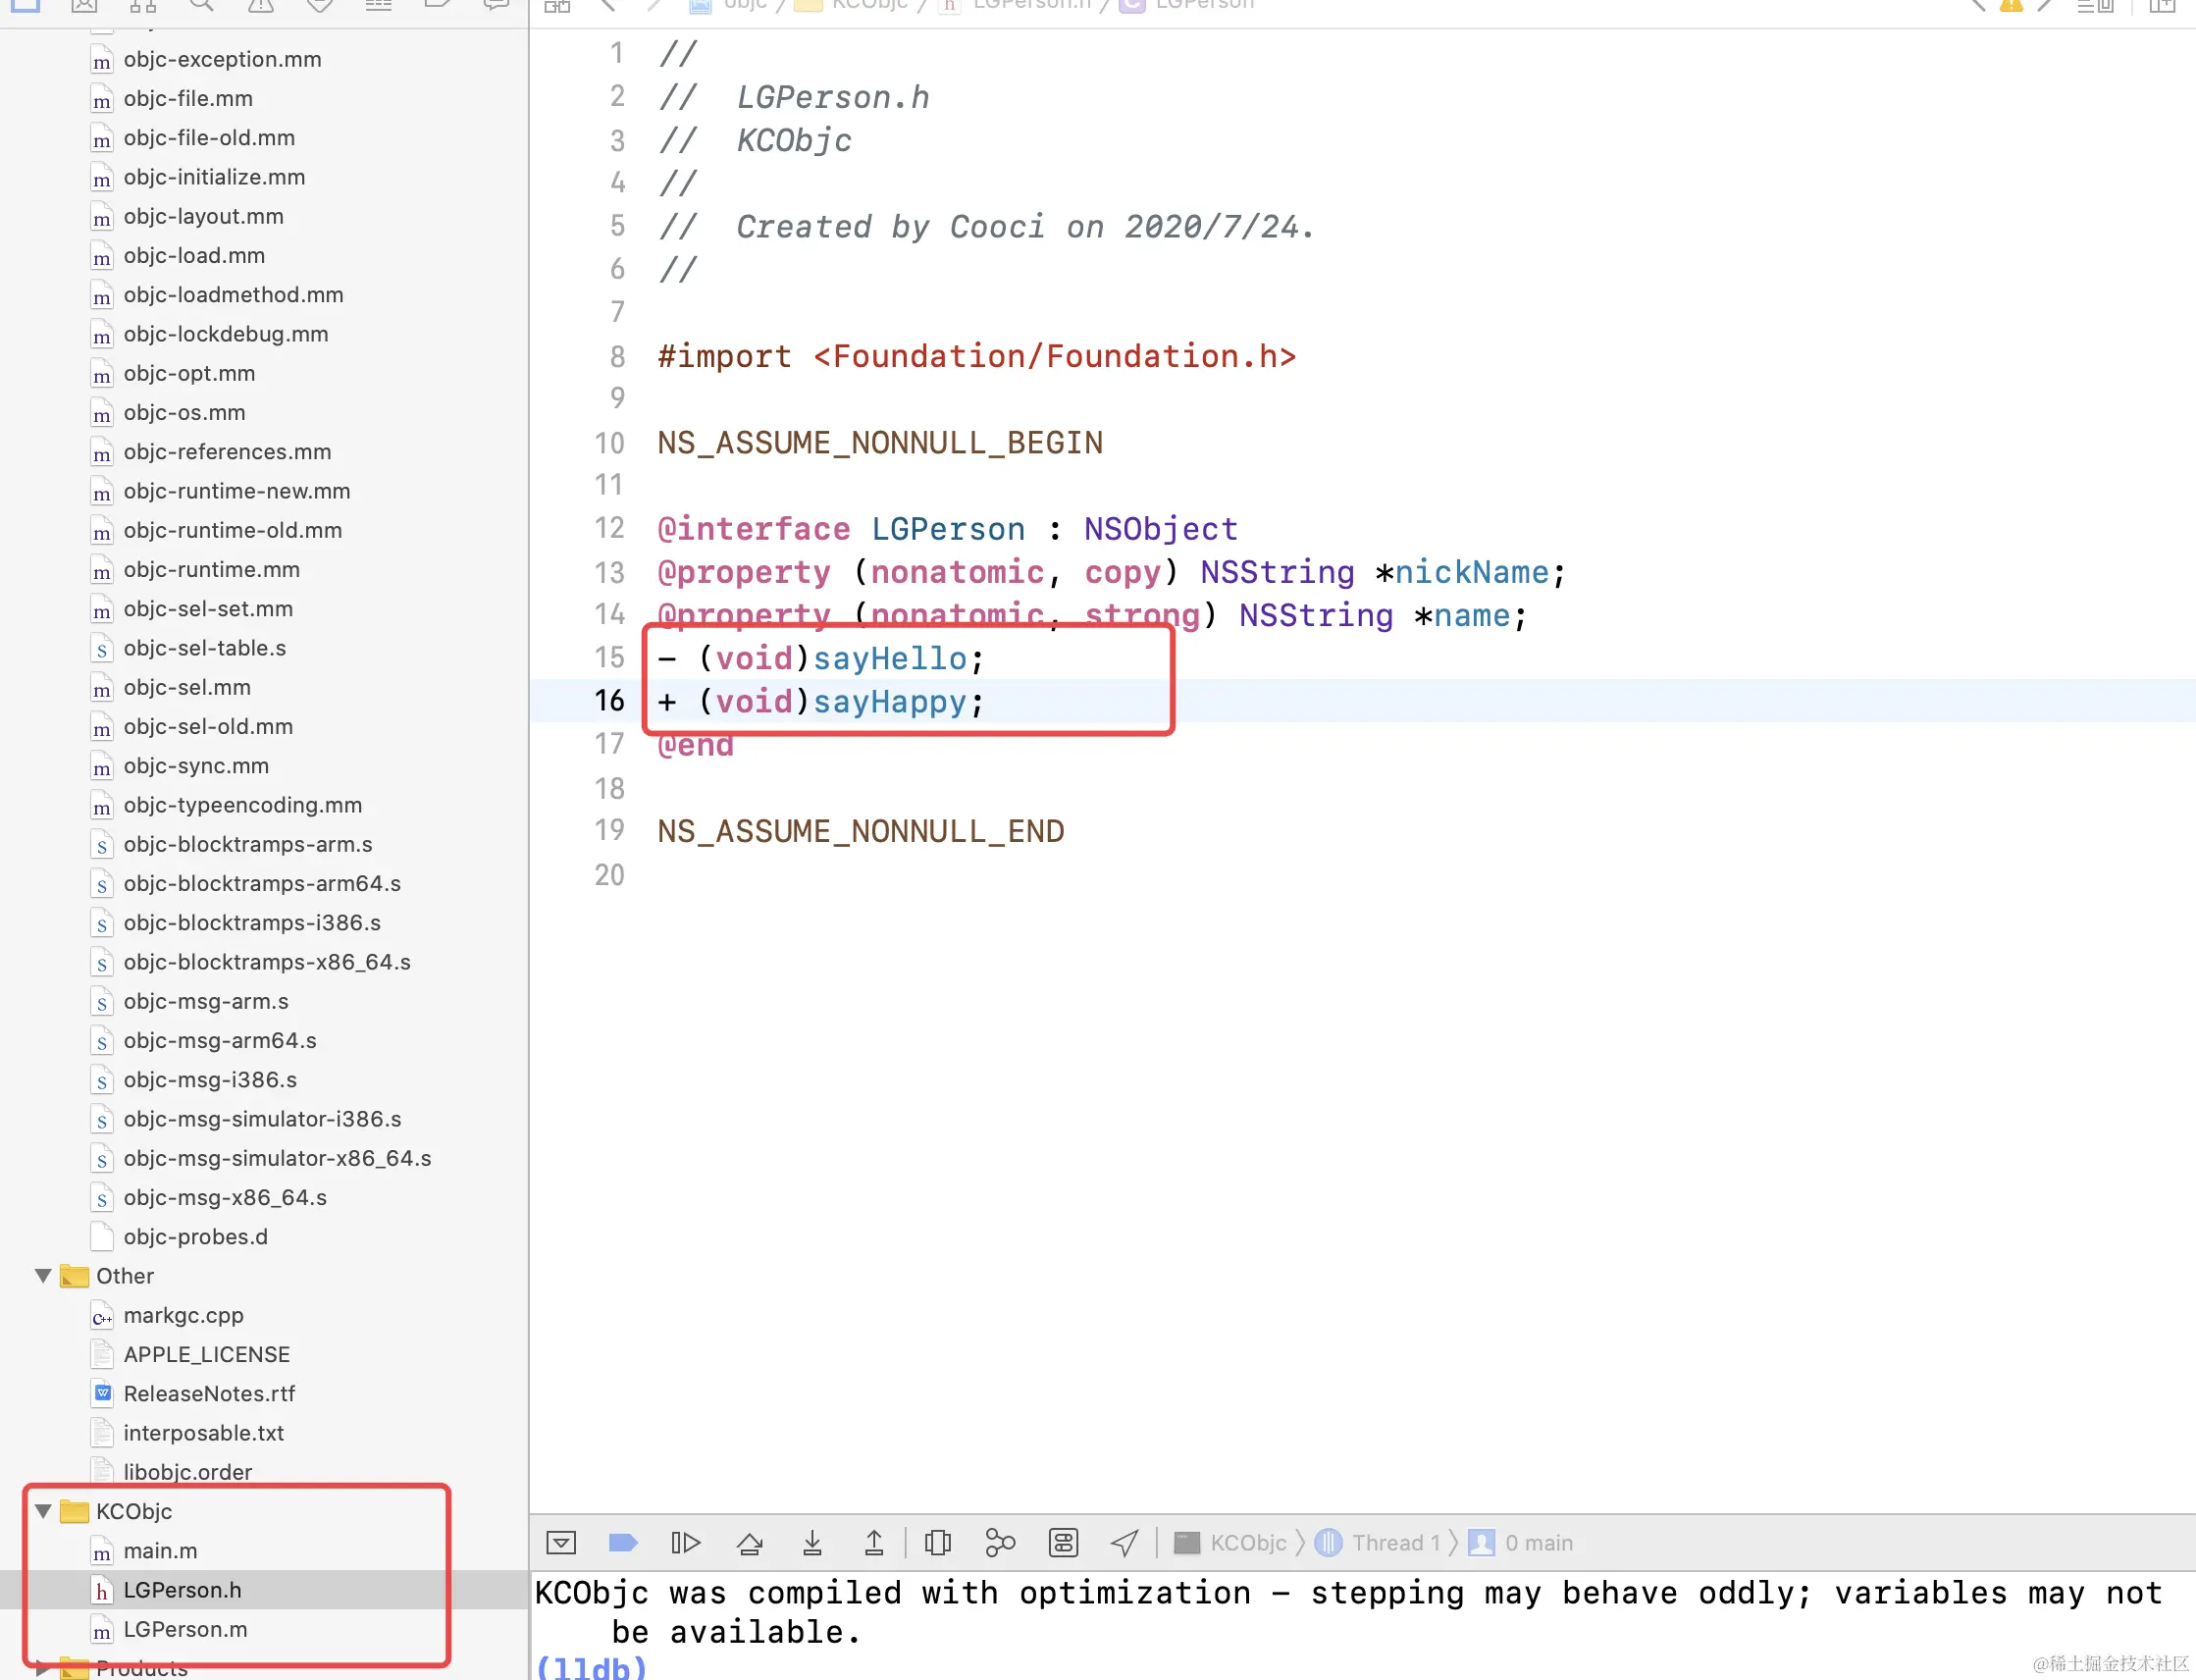
Task: Click sayHello method declaration on line 15
Action: coord(889,658)
